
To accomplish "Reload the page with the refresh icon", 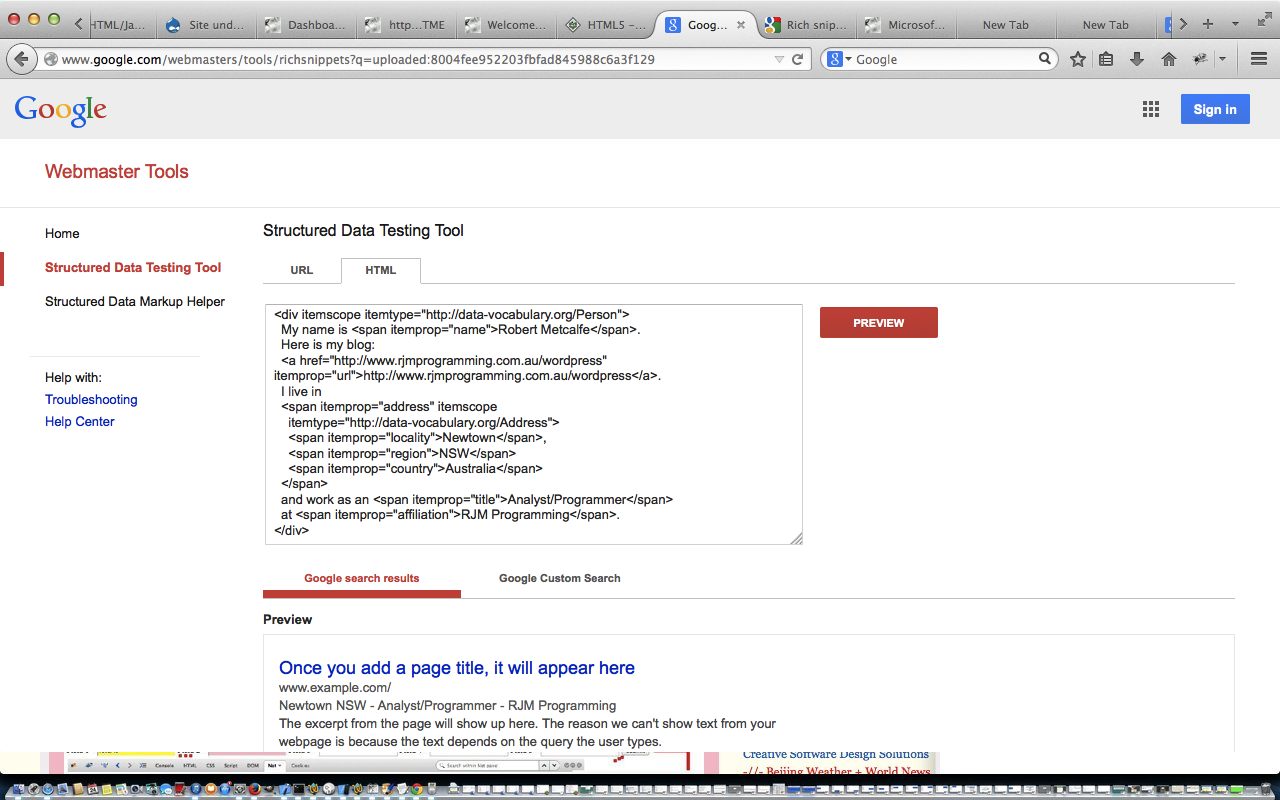I will click(x=797, y=59).
